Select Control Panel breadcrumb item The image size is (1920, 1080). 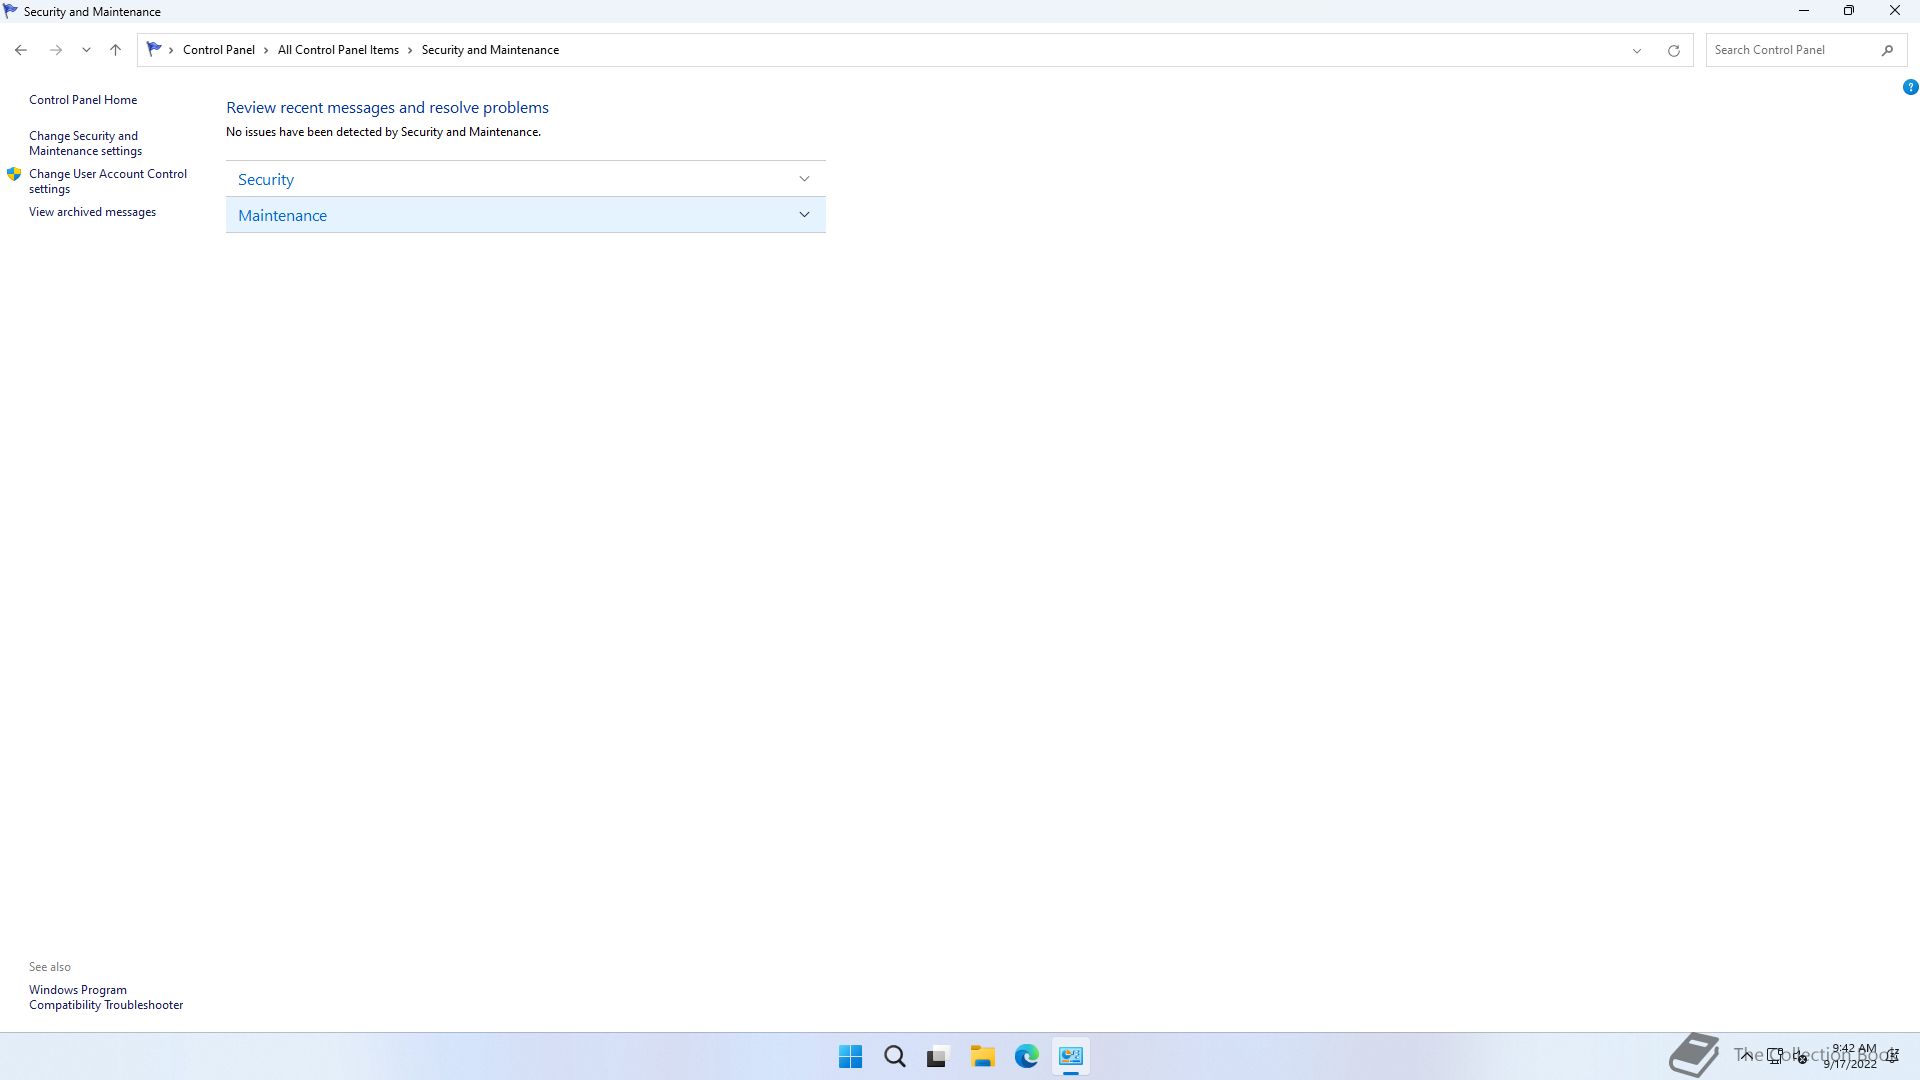[x=218, y=50]
